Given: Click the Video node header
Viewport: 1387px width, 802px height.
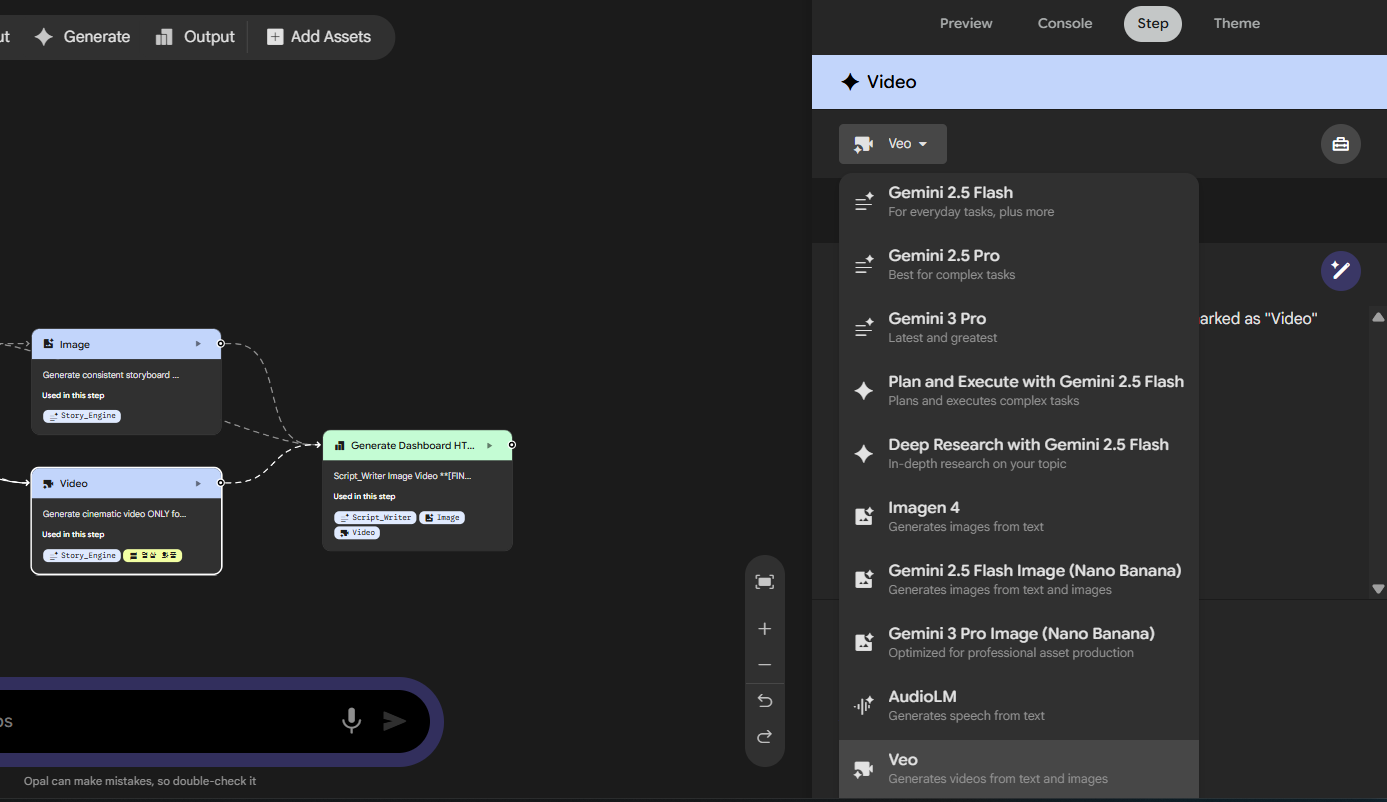Looking at the screenshot, I should point(126,483).
